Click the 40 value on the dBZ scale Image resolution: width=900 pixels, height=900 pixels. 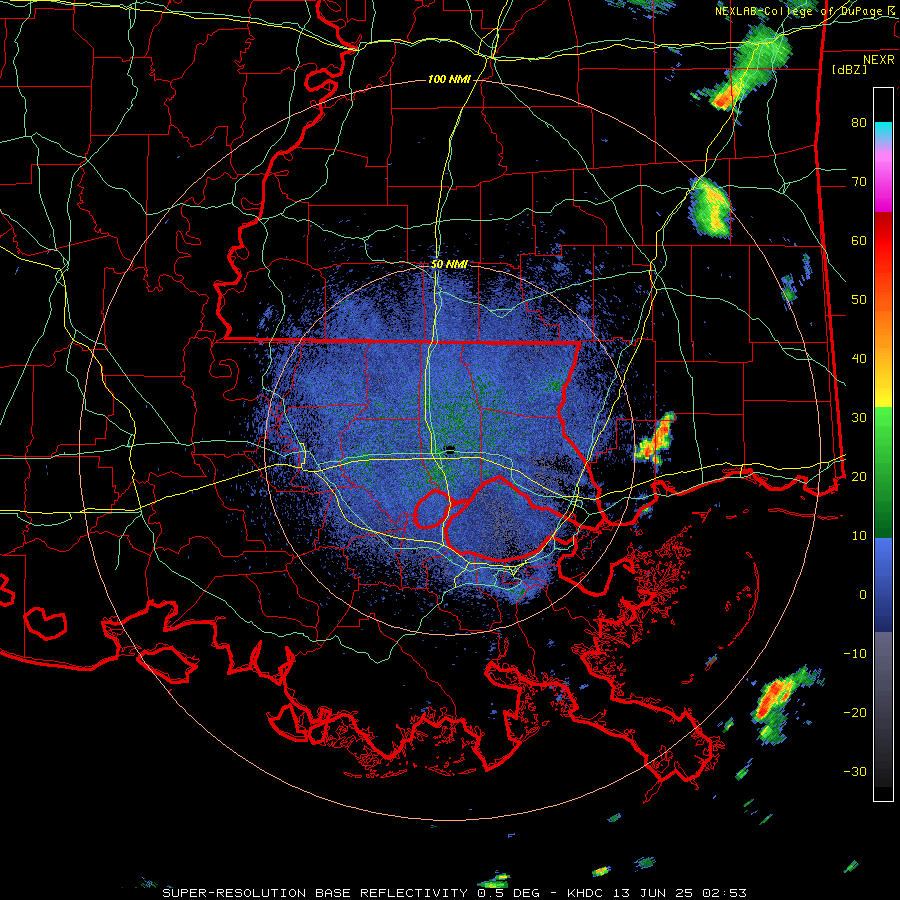(x=859, y=359)
